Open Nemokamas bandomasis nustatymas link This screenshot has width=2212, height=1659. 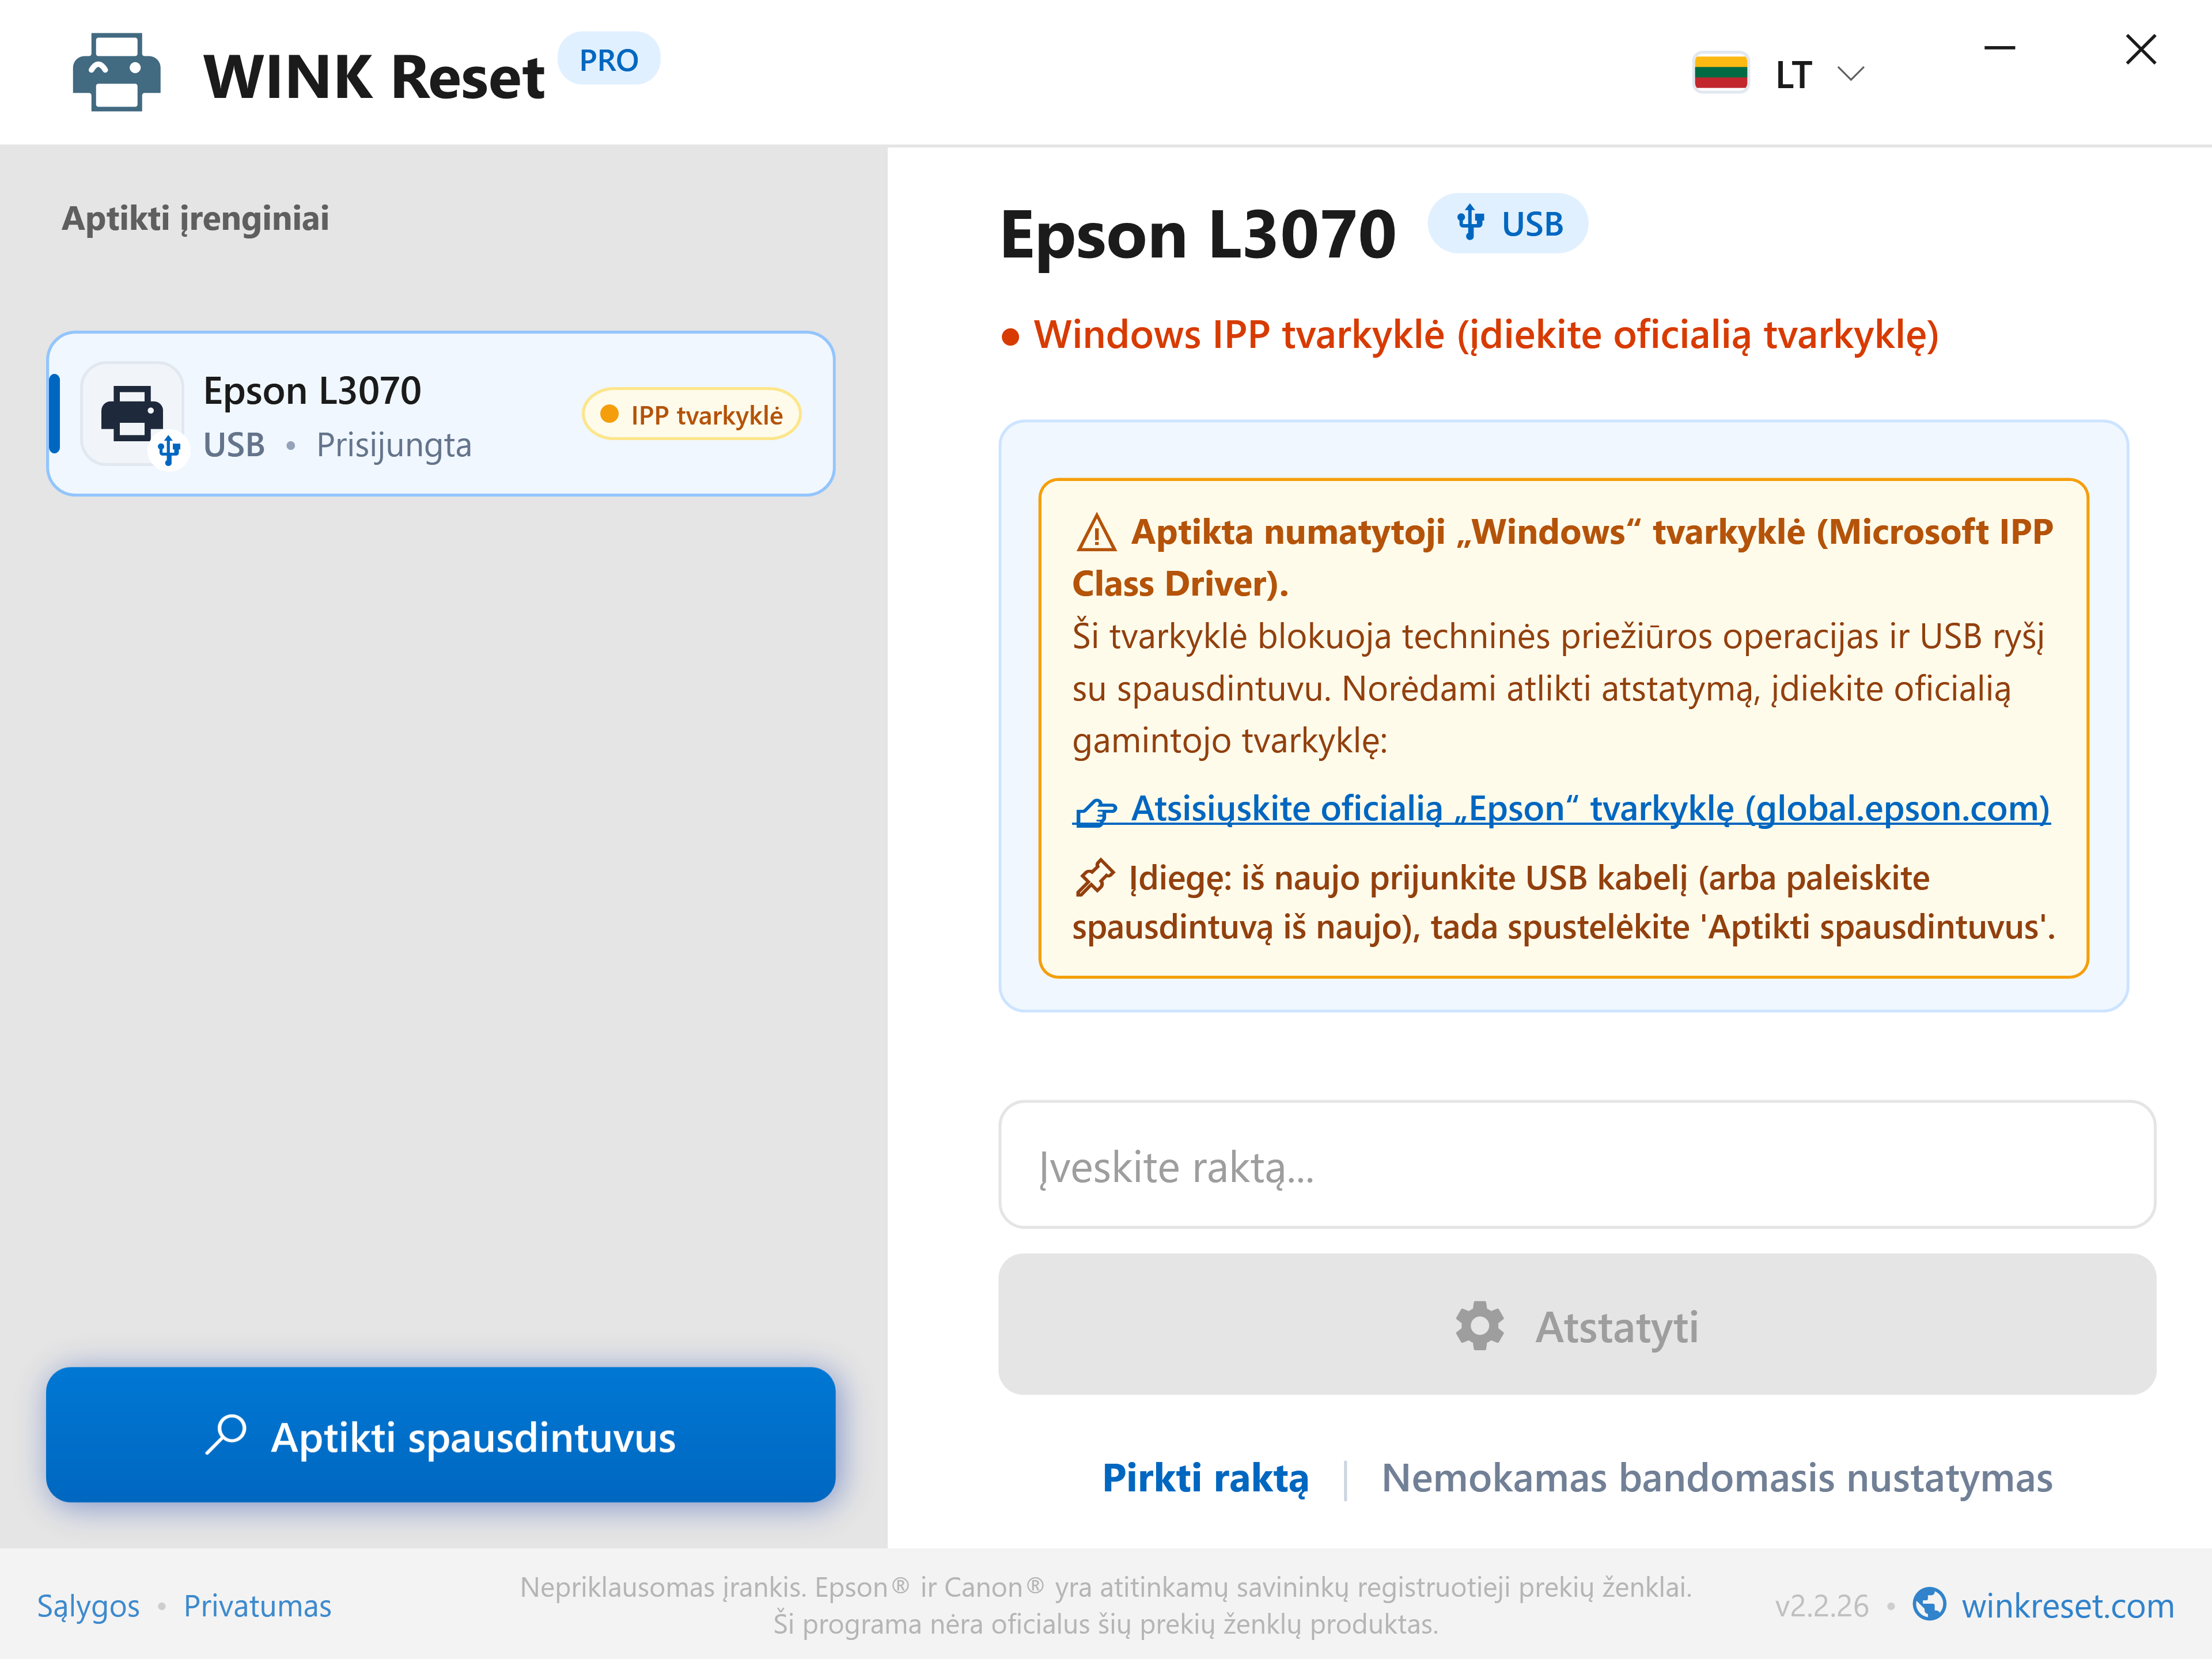(x=1717, y=1478)
